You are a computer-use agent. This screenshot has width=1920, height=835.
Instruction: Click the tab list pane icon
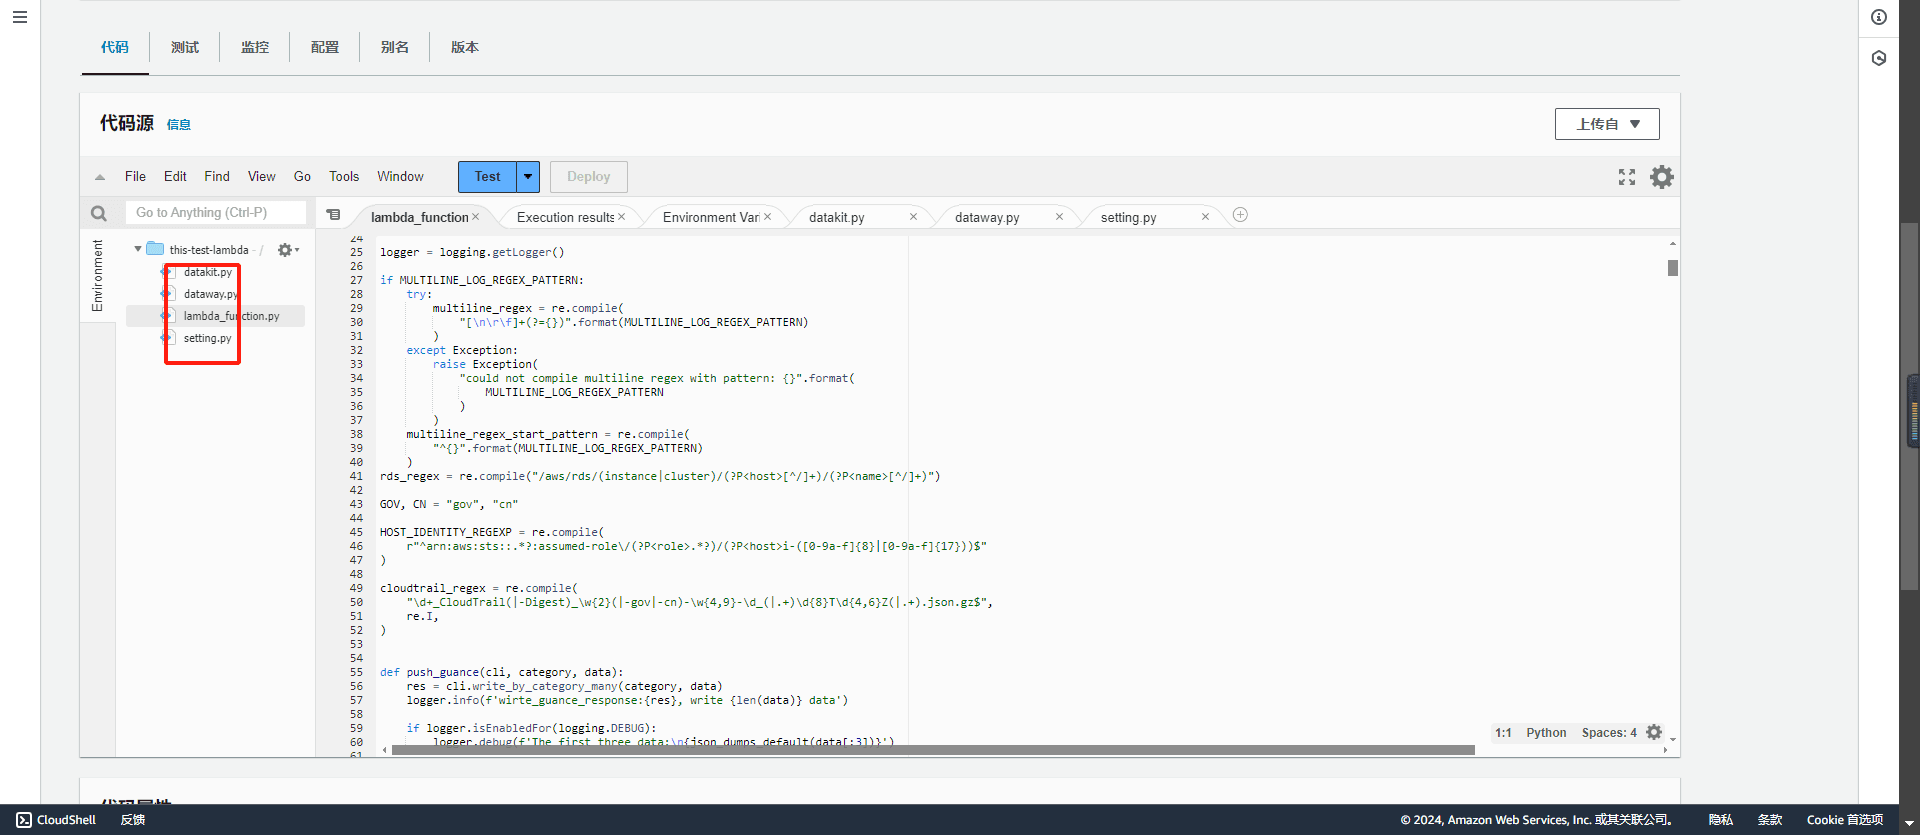pos(334,215)
